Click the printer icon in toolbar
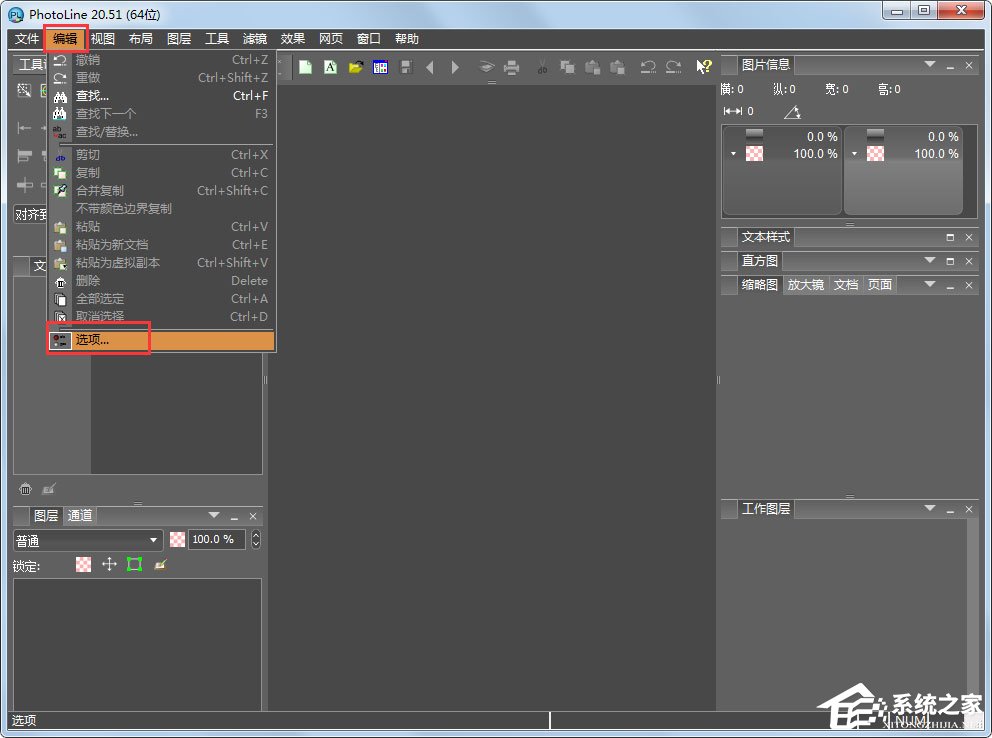The height and width of the screenshot is (738, 992). click(x=511, y=67)
